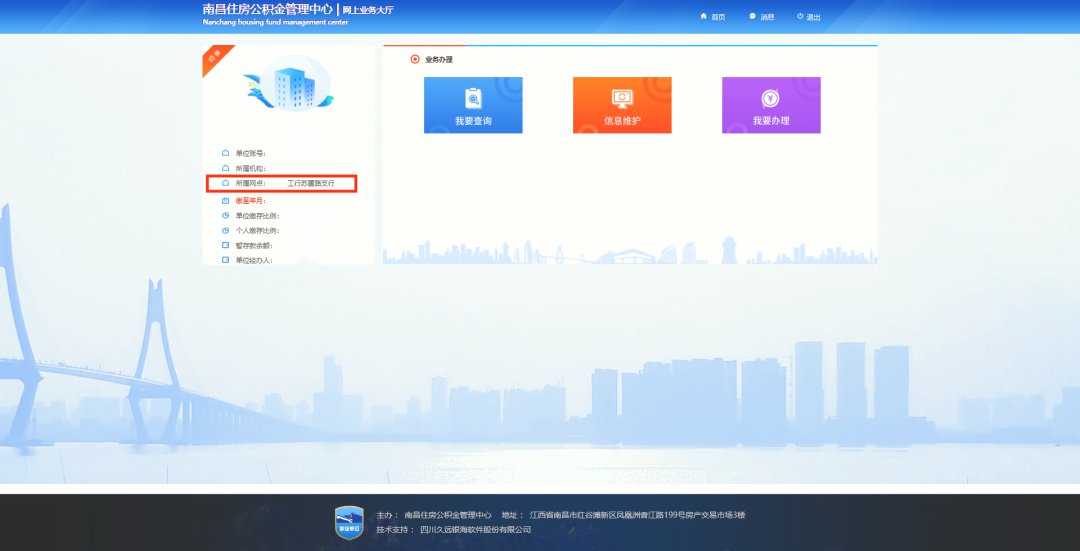Viewport: 1080px width, 551px height.
Task: Click the message bubble icon beside 消息
Action: [753, 16]
